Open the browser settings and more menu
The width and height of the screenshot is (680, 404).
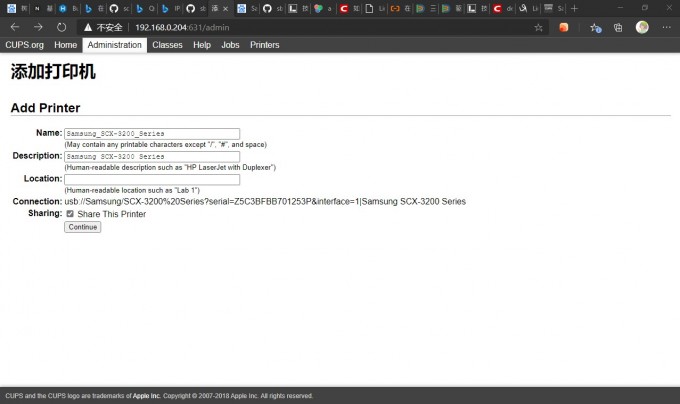tap(667, 27)
